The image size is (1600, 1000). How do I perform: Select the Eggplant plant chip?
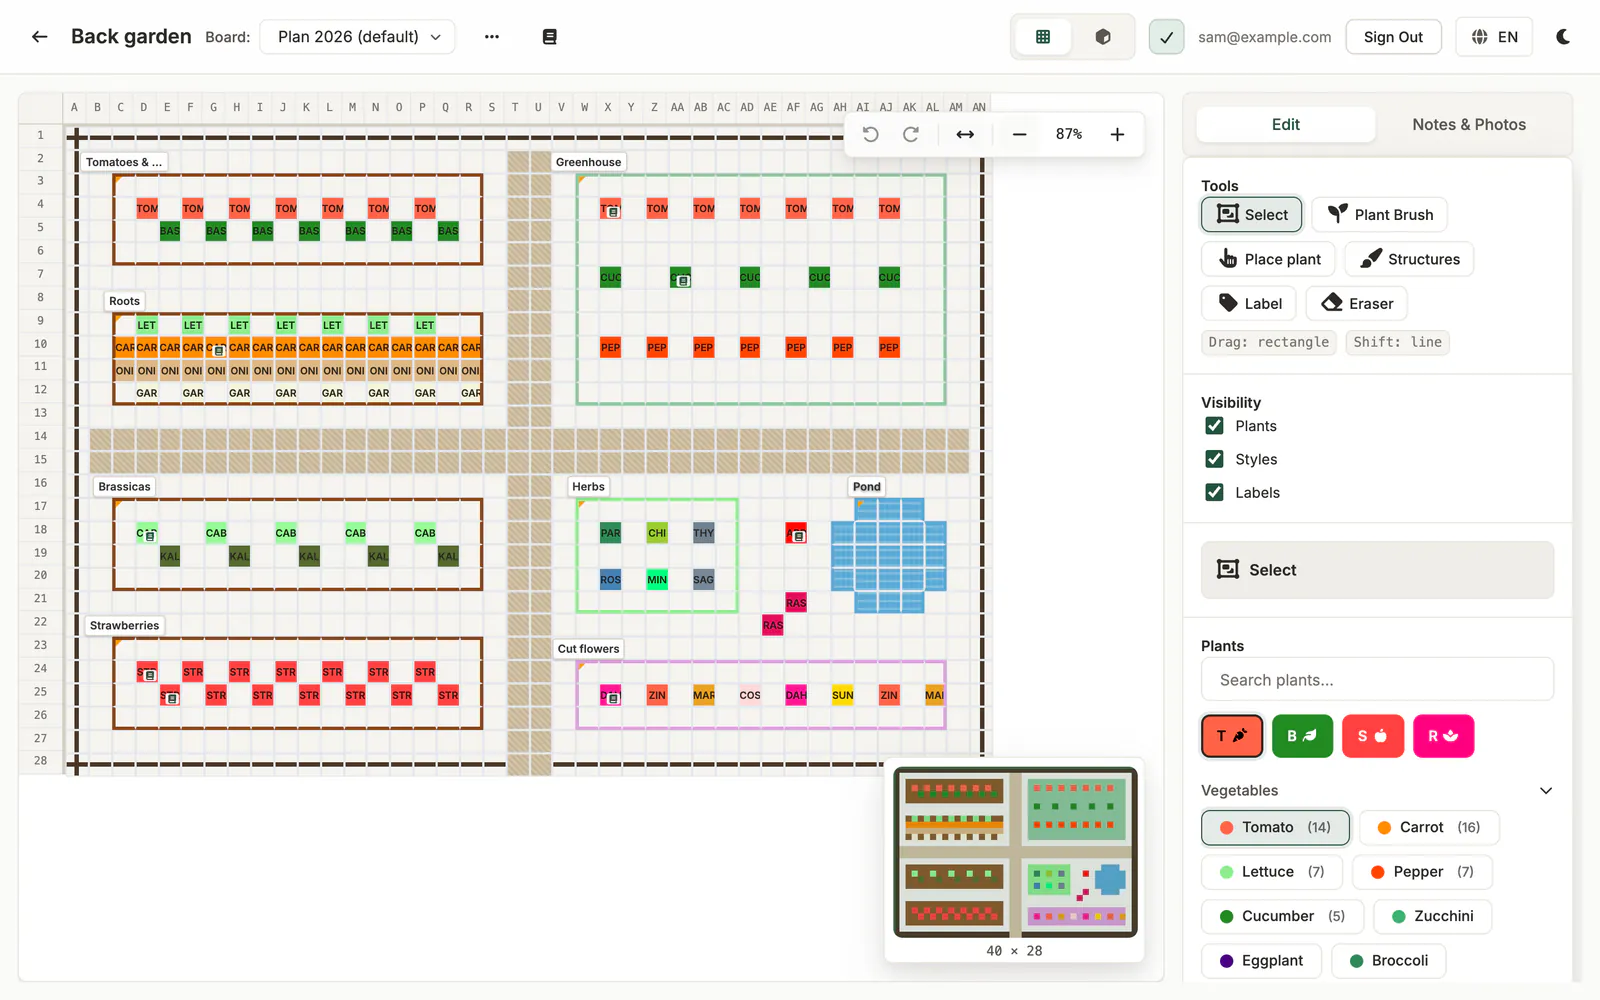[1261, 961]
